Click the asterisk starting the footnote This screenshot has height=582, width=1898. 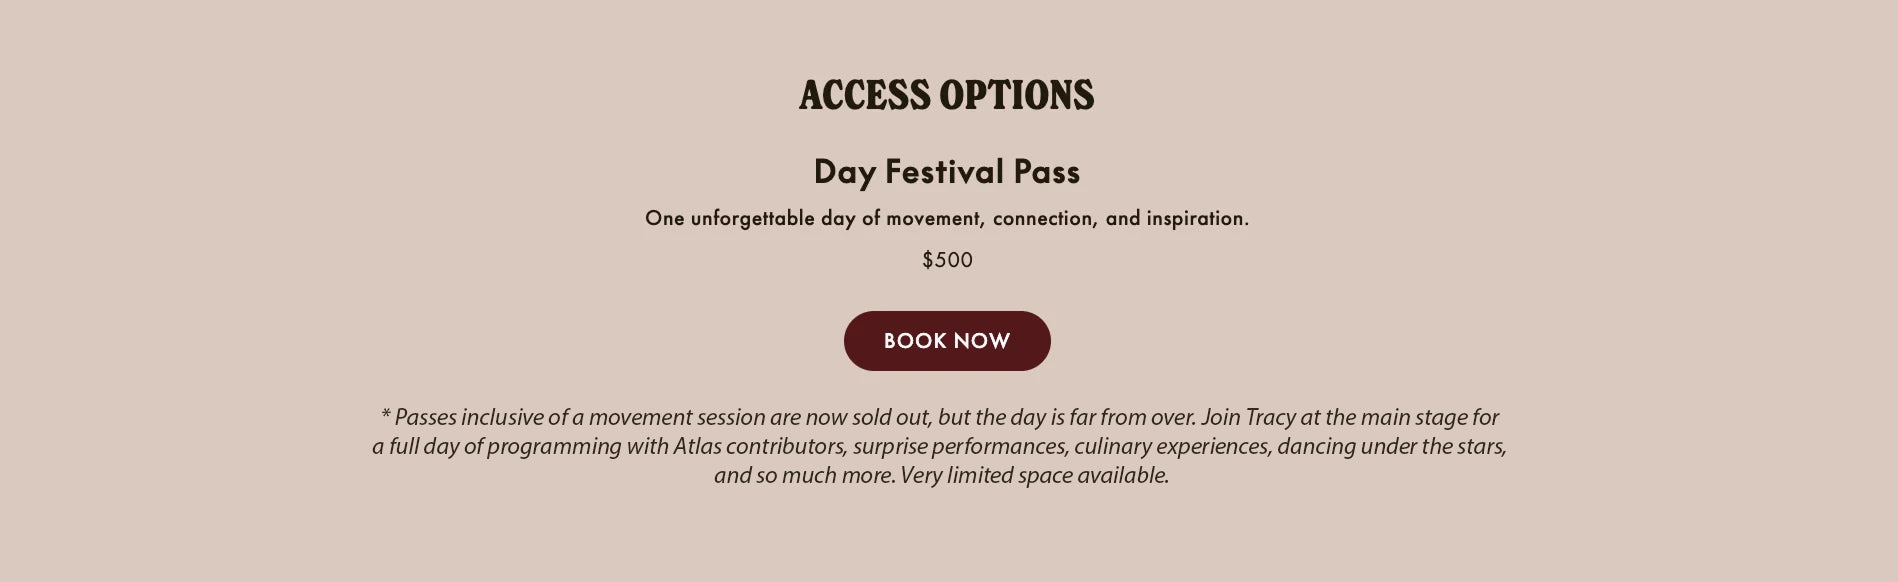pyautogui.click(x=385, y=415)
